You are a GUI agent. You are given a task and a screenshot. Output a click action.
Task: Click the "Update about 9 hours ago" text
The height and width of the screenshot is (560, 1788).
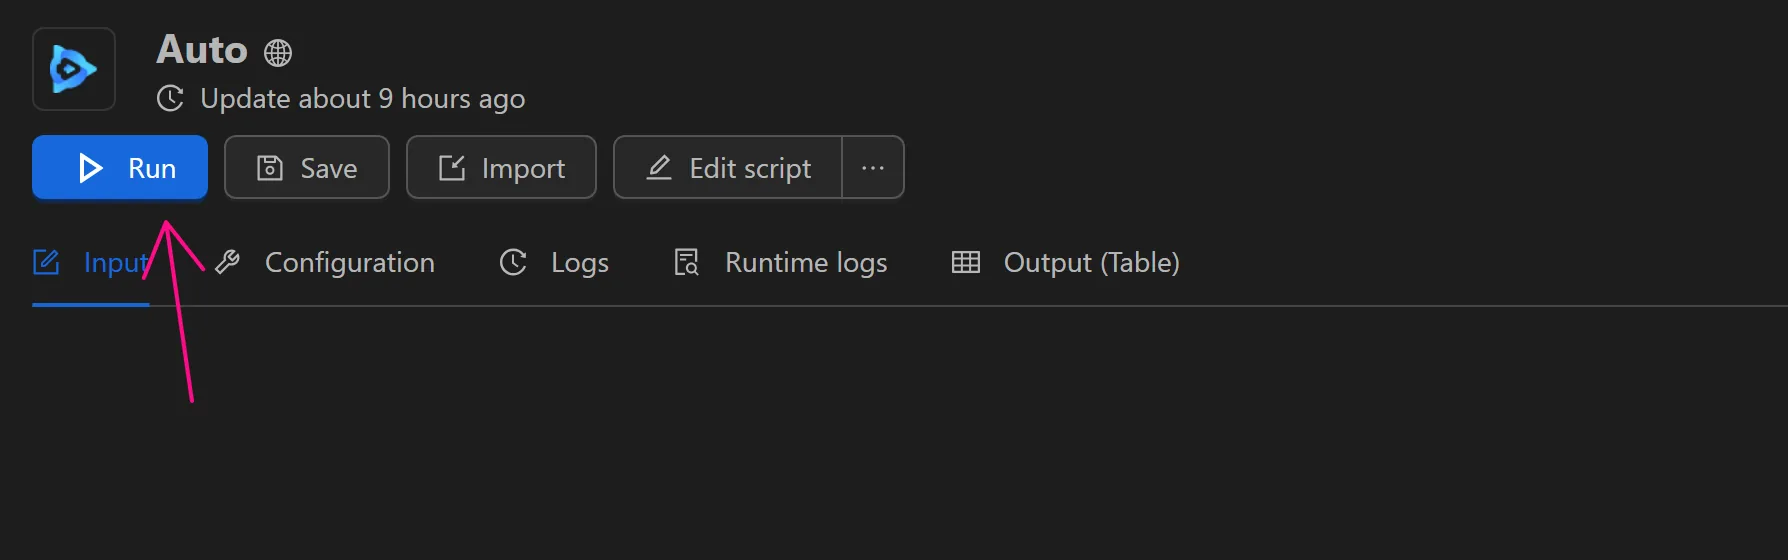tap(362, 99)
